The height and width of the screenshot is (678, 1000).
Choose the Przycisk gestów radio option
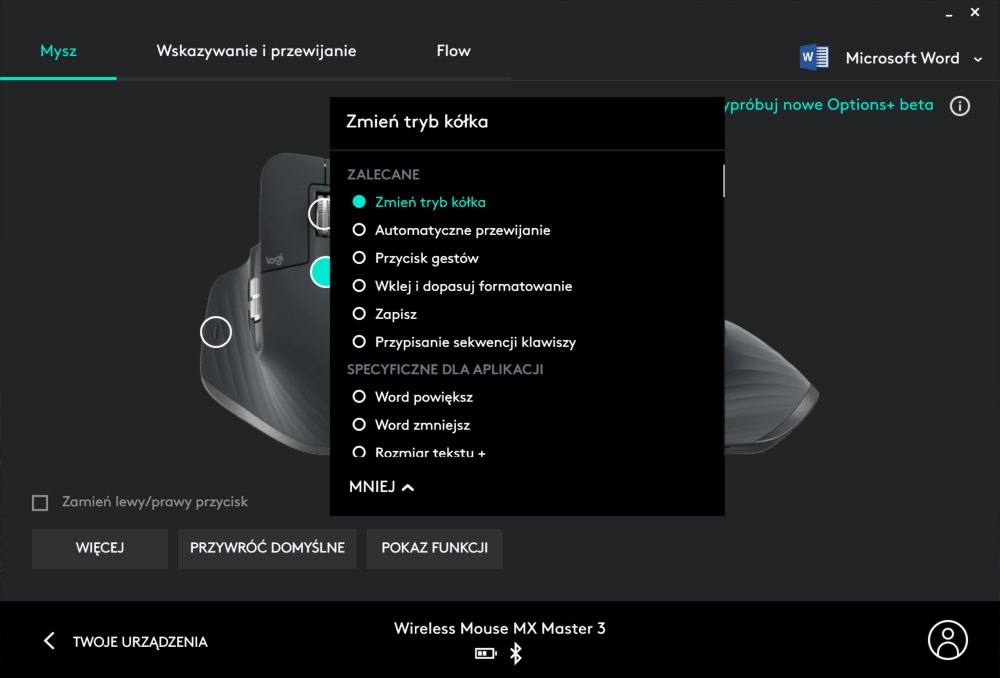point(359,258)
